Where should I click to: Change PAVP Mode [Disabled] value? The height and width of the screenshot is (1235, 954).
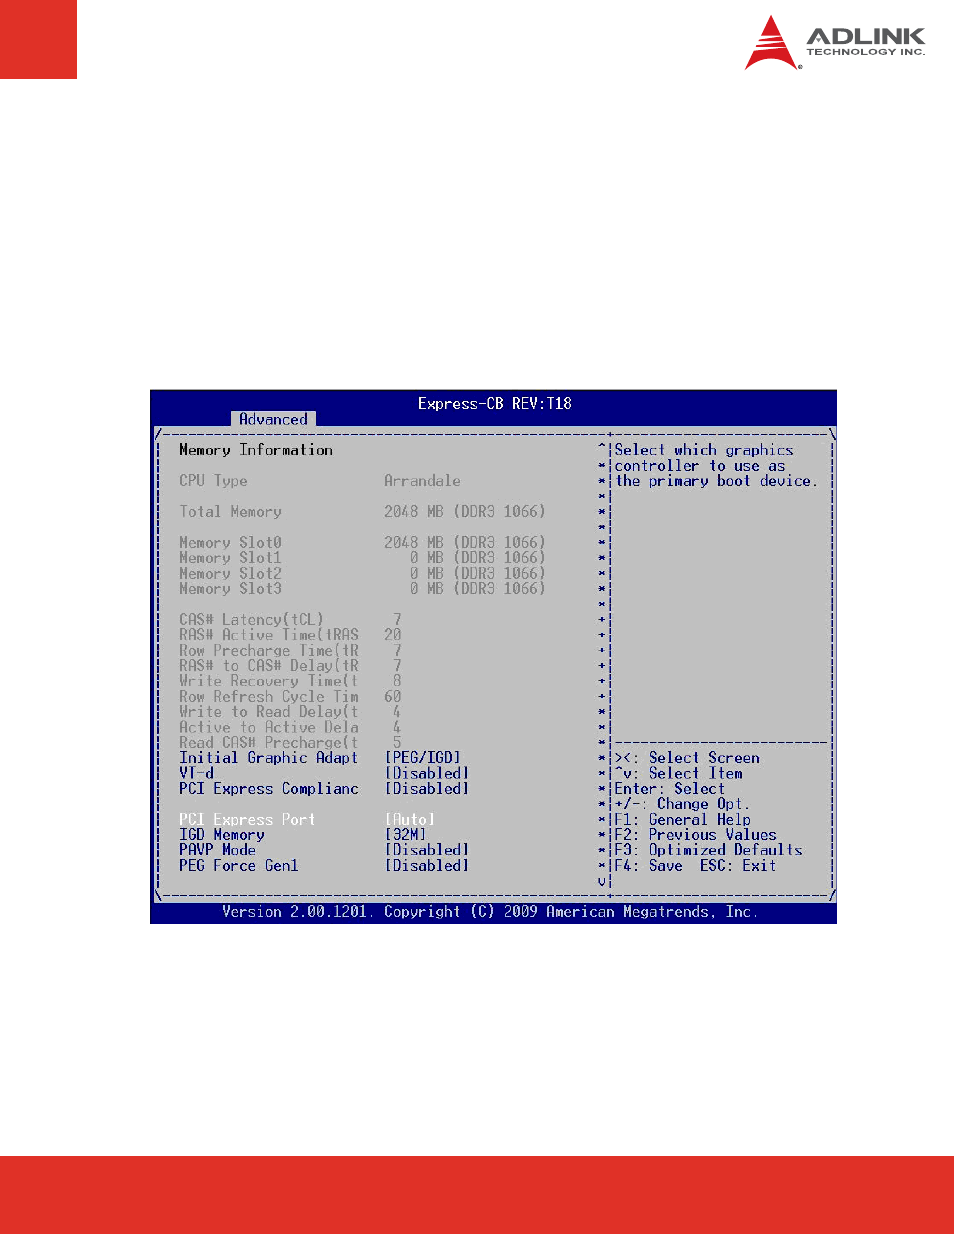click(427, 850)
